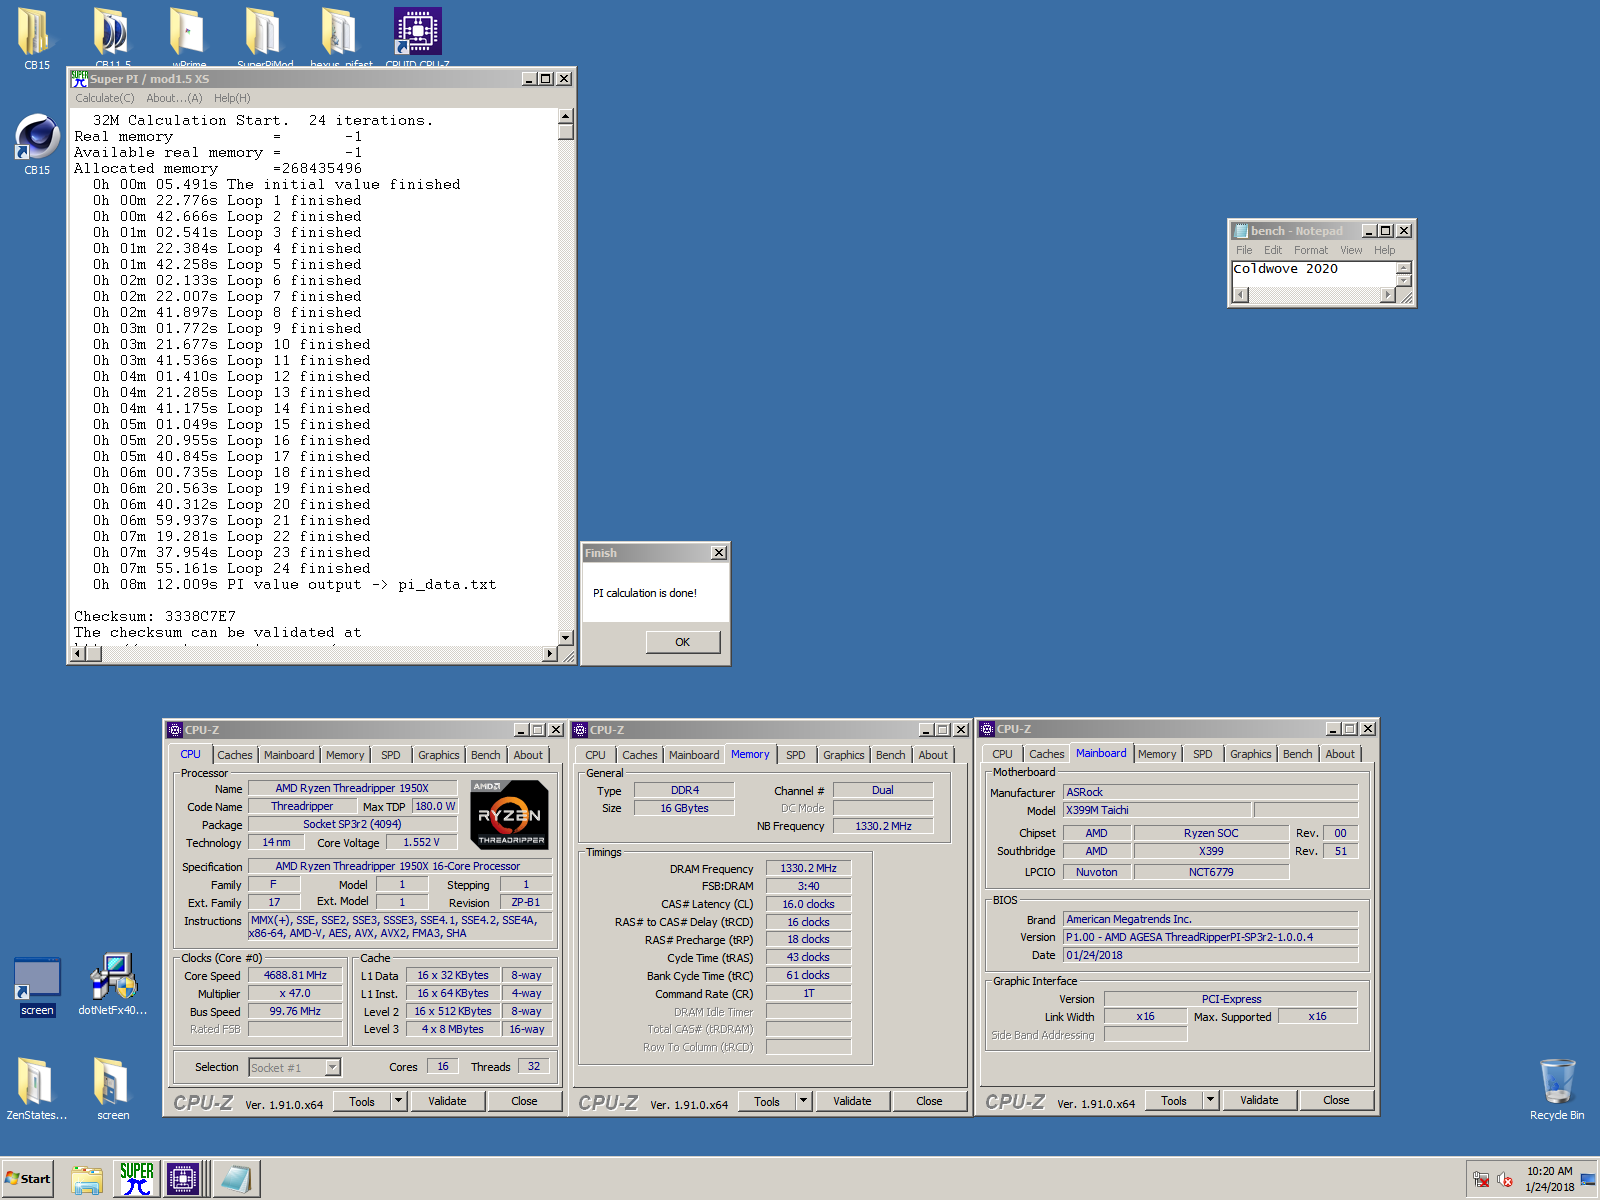Click the Core Voltage value 1.552 V

coord(421,842)
